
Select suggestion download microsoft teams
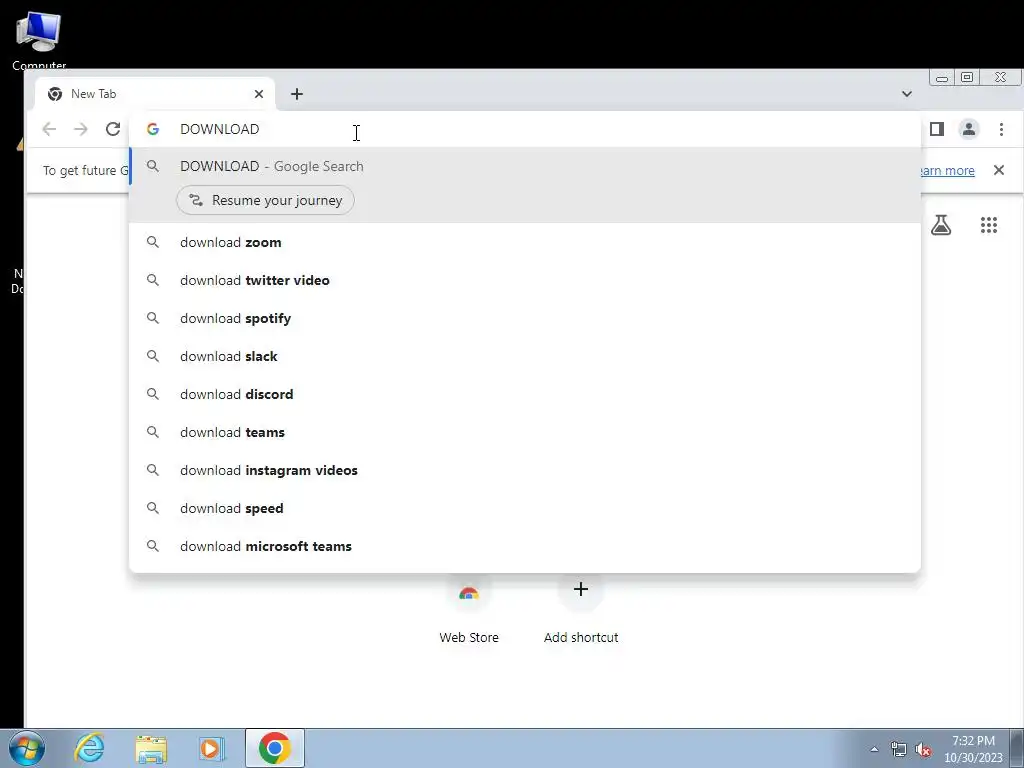[525, 546]
